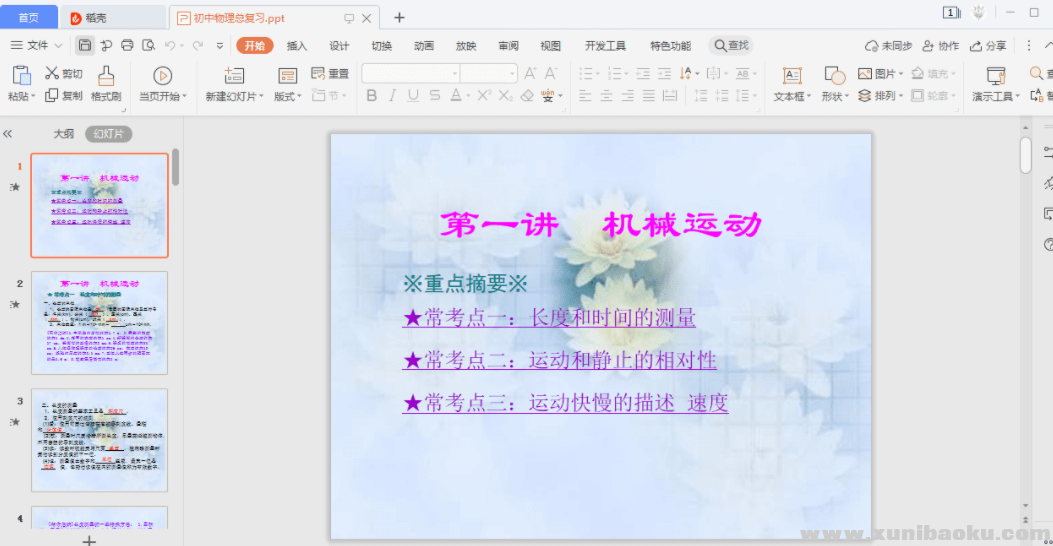
Task: Open the 动画 (Animation) tab
Action: tap(424, 46)
